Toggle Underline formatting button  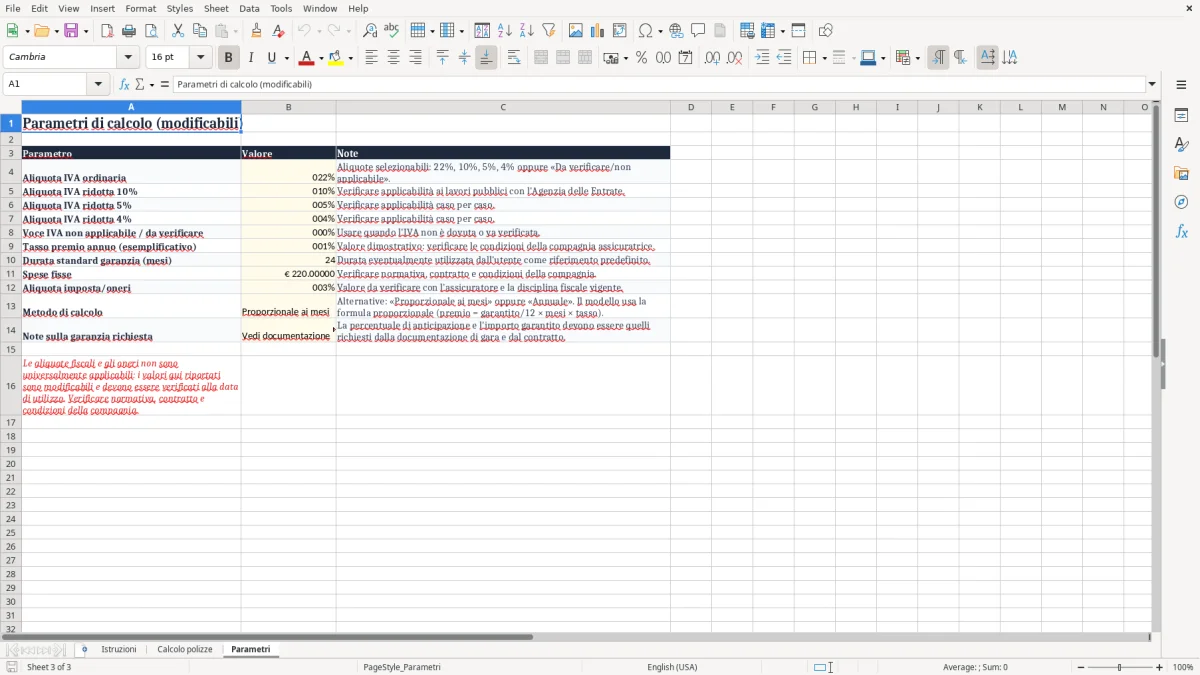pos(271,58)
